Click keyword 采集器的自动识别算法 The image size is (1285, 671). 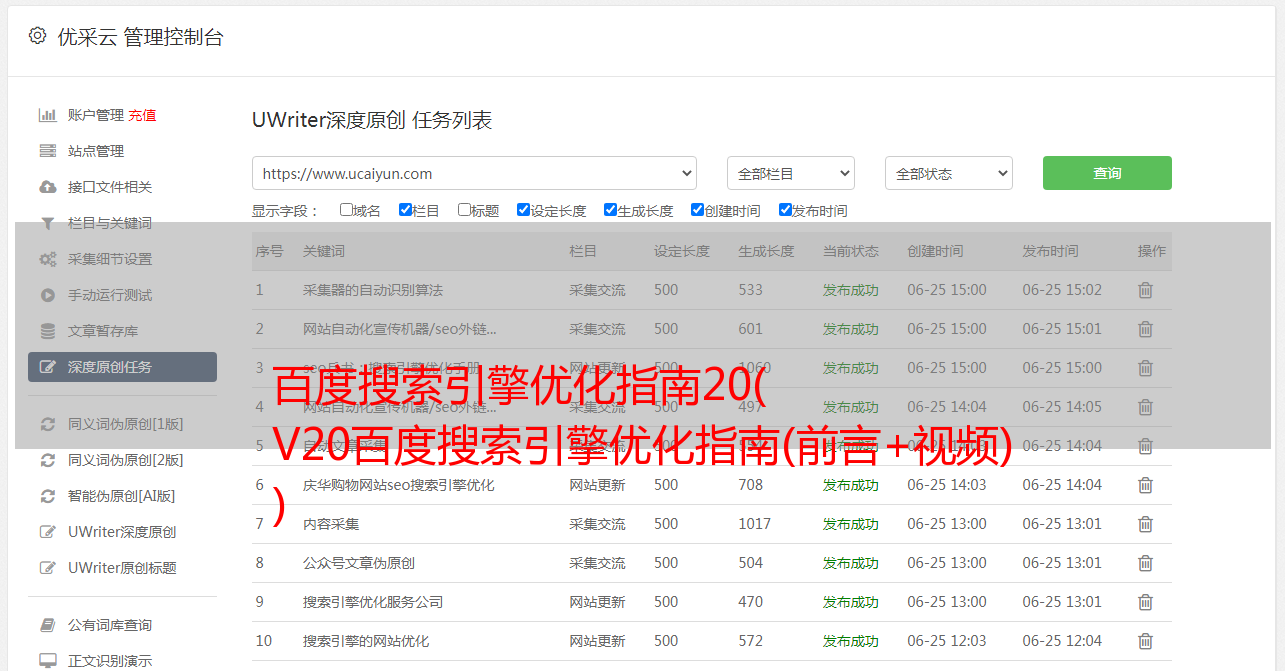tap(373, 290)
